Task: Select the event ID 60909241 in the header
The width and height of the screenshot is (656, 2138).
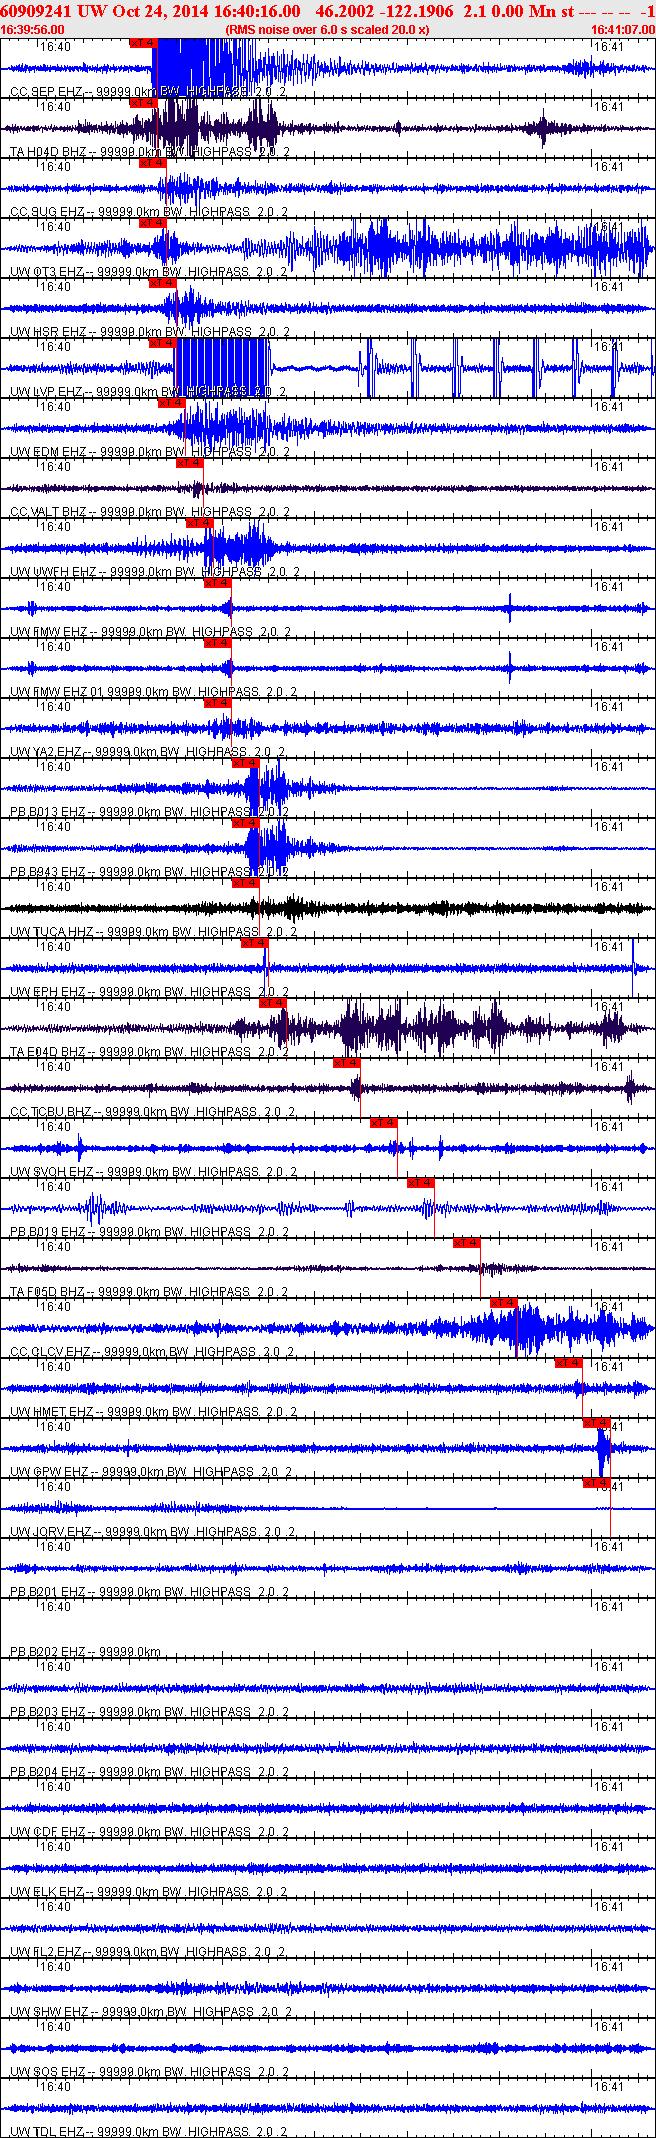Action: click(x=35, y=12)
